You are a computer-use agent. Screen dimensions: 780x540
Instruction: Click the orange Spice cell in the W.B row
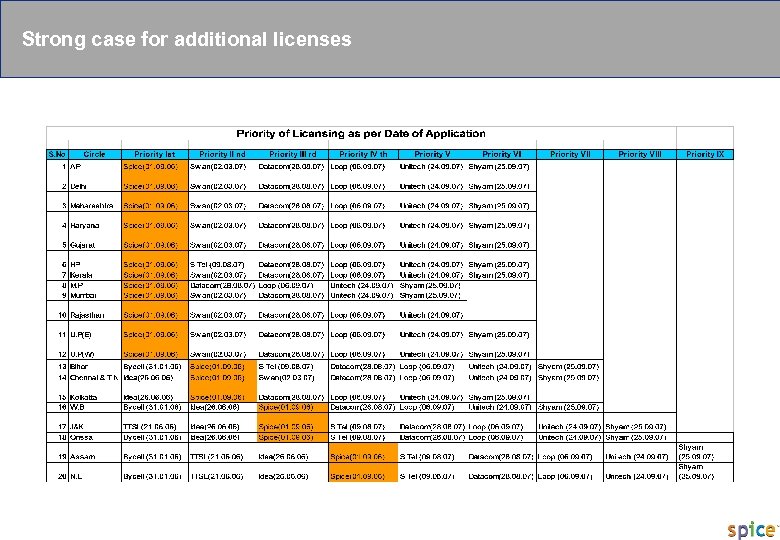coord(292,407)
